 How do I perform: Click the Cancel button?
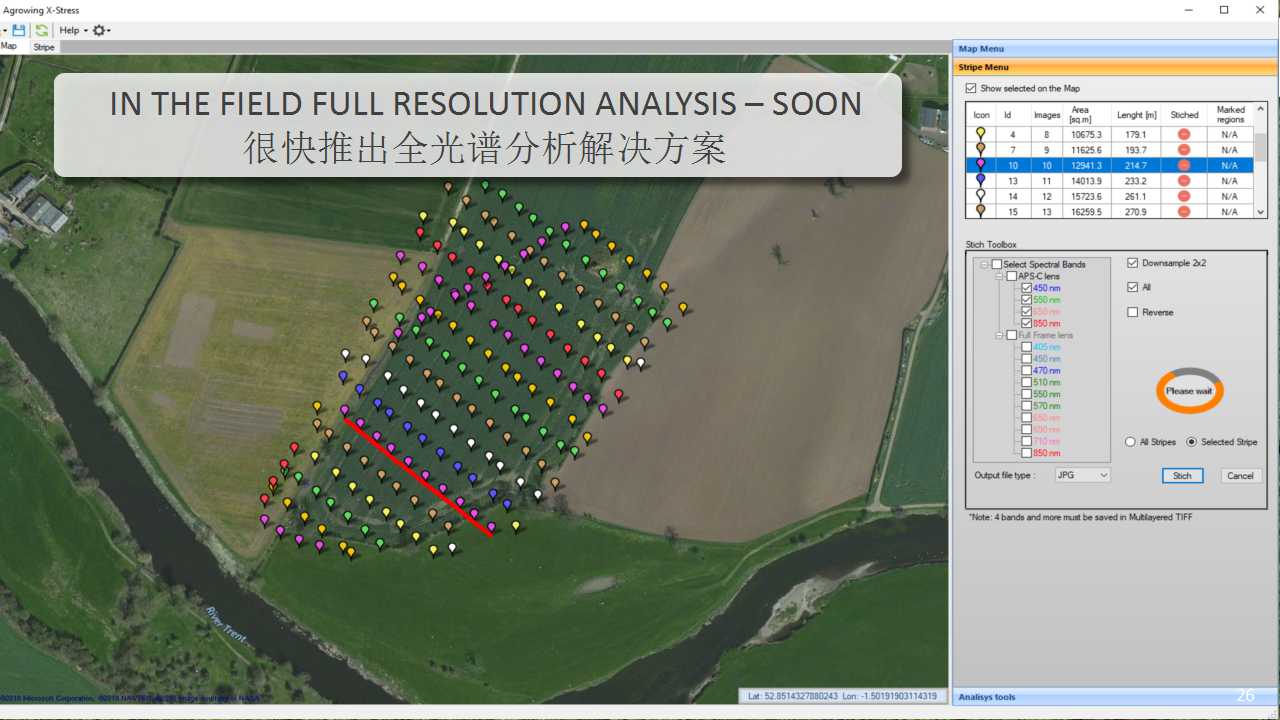point(1240,475)
